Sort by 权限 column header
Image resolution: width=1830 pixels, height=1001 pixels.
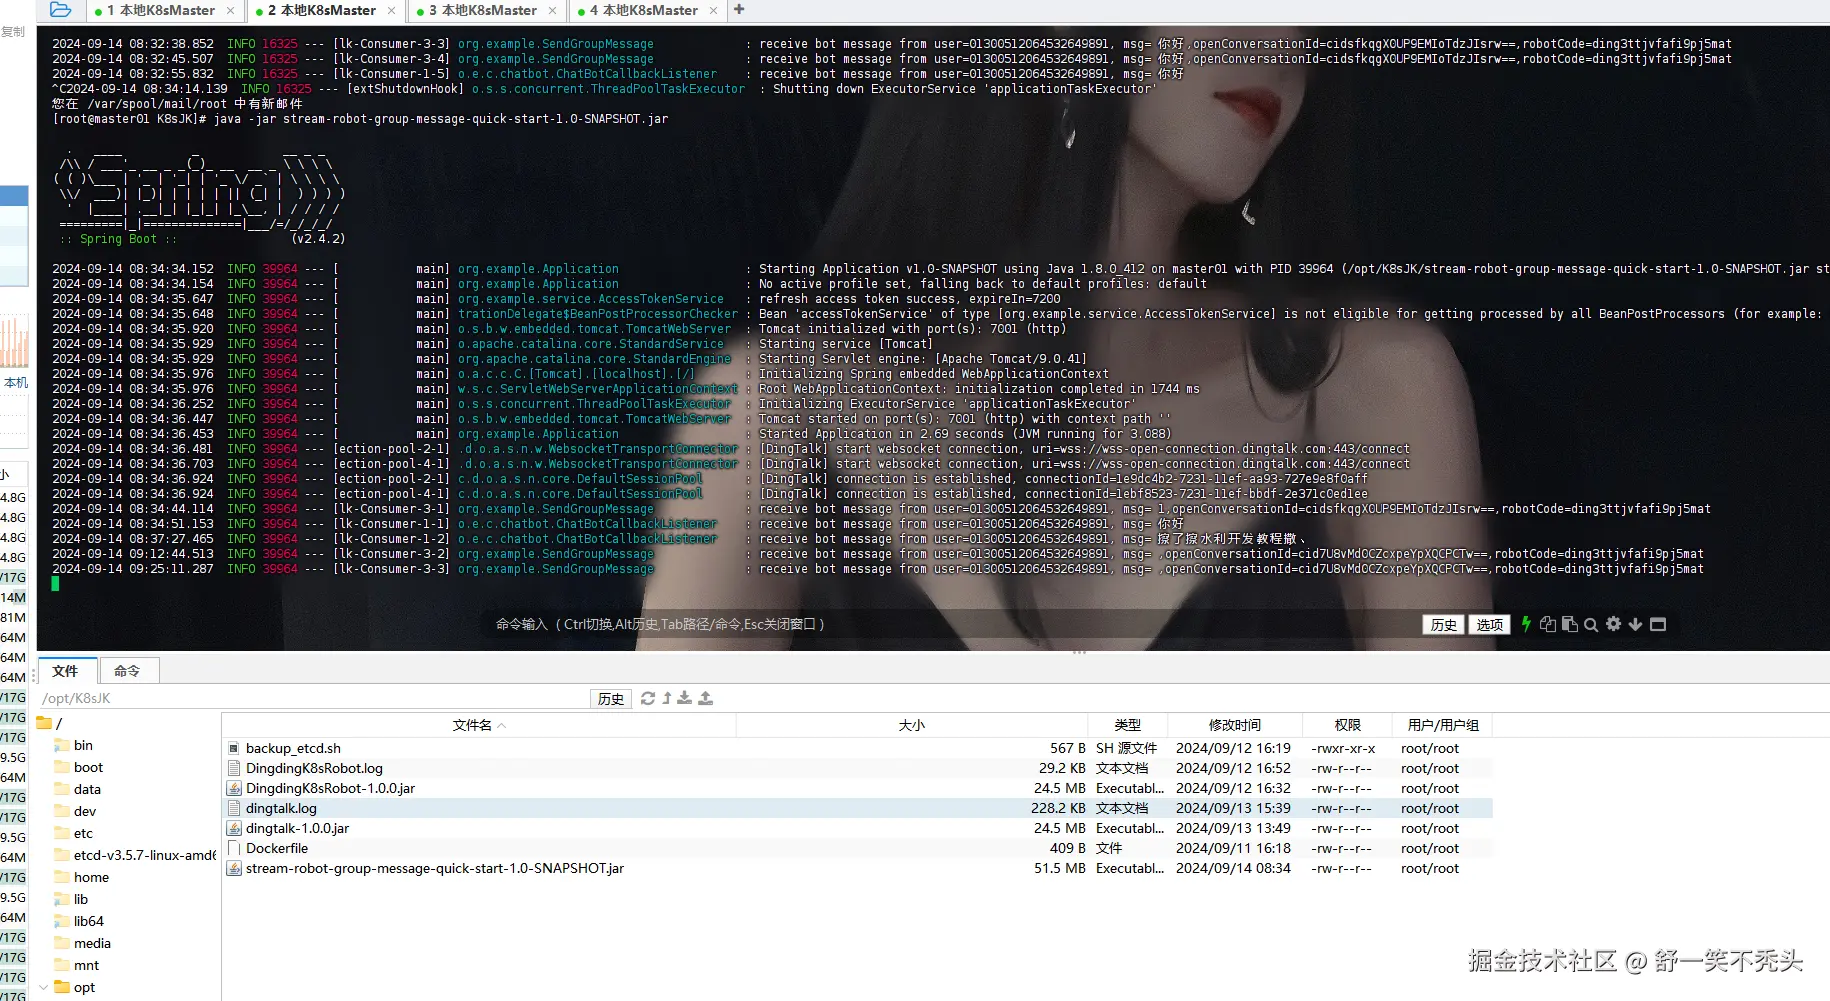(x=1348, y=725)
